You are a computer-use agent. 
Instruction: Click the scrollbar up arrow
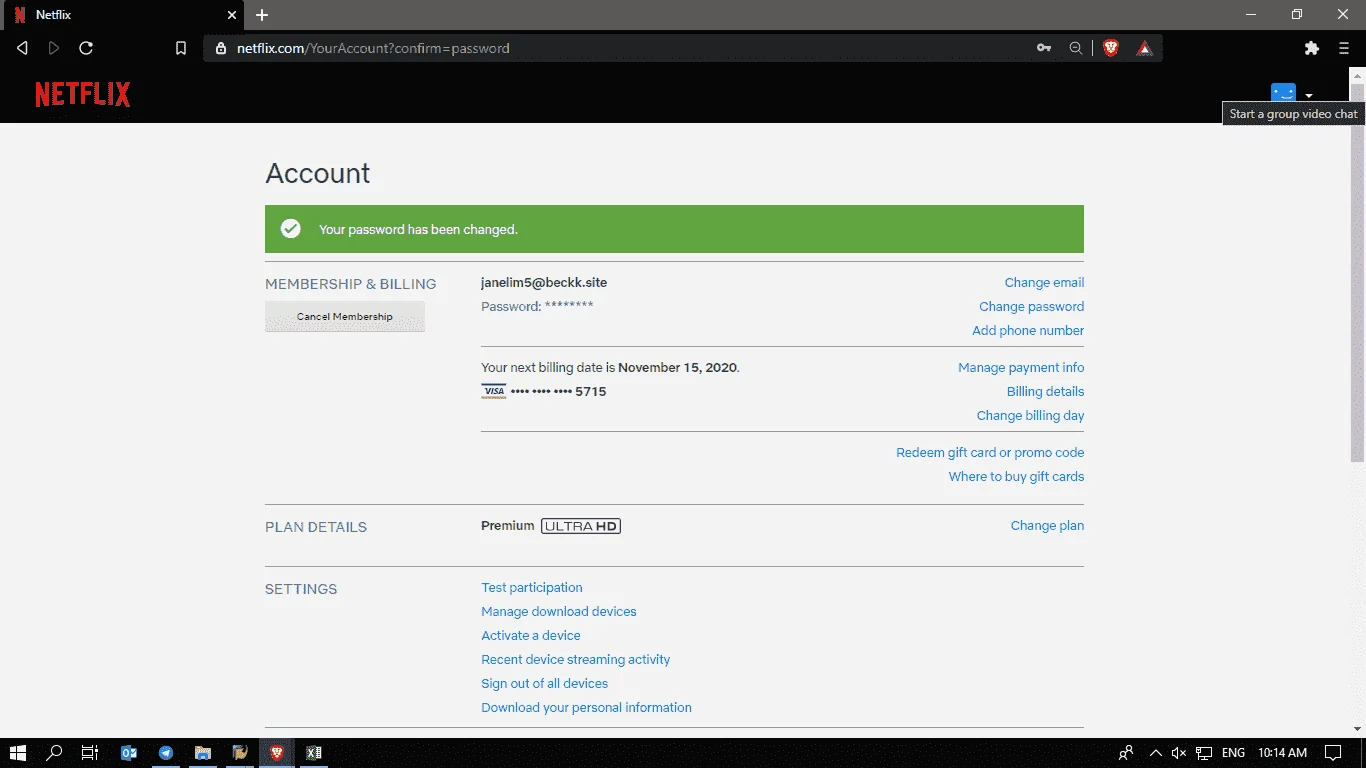[1357, 75]
